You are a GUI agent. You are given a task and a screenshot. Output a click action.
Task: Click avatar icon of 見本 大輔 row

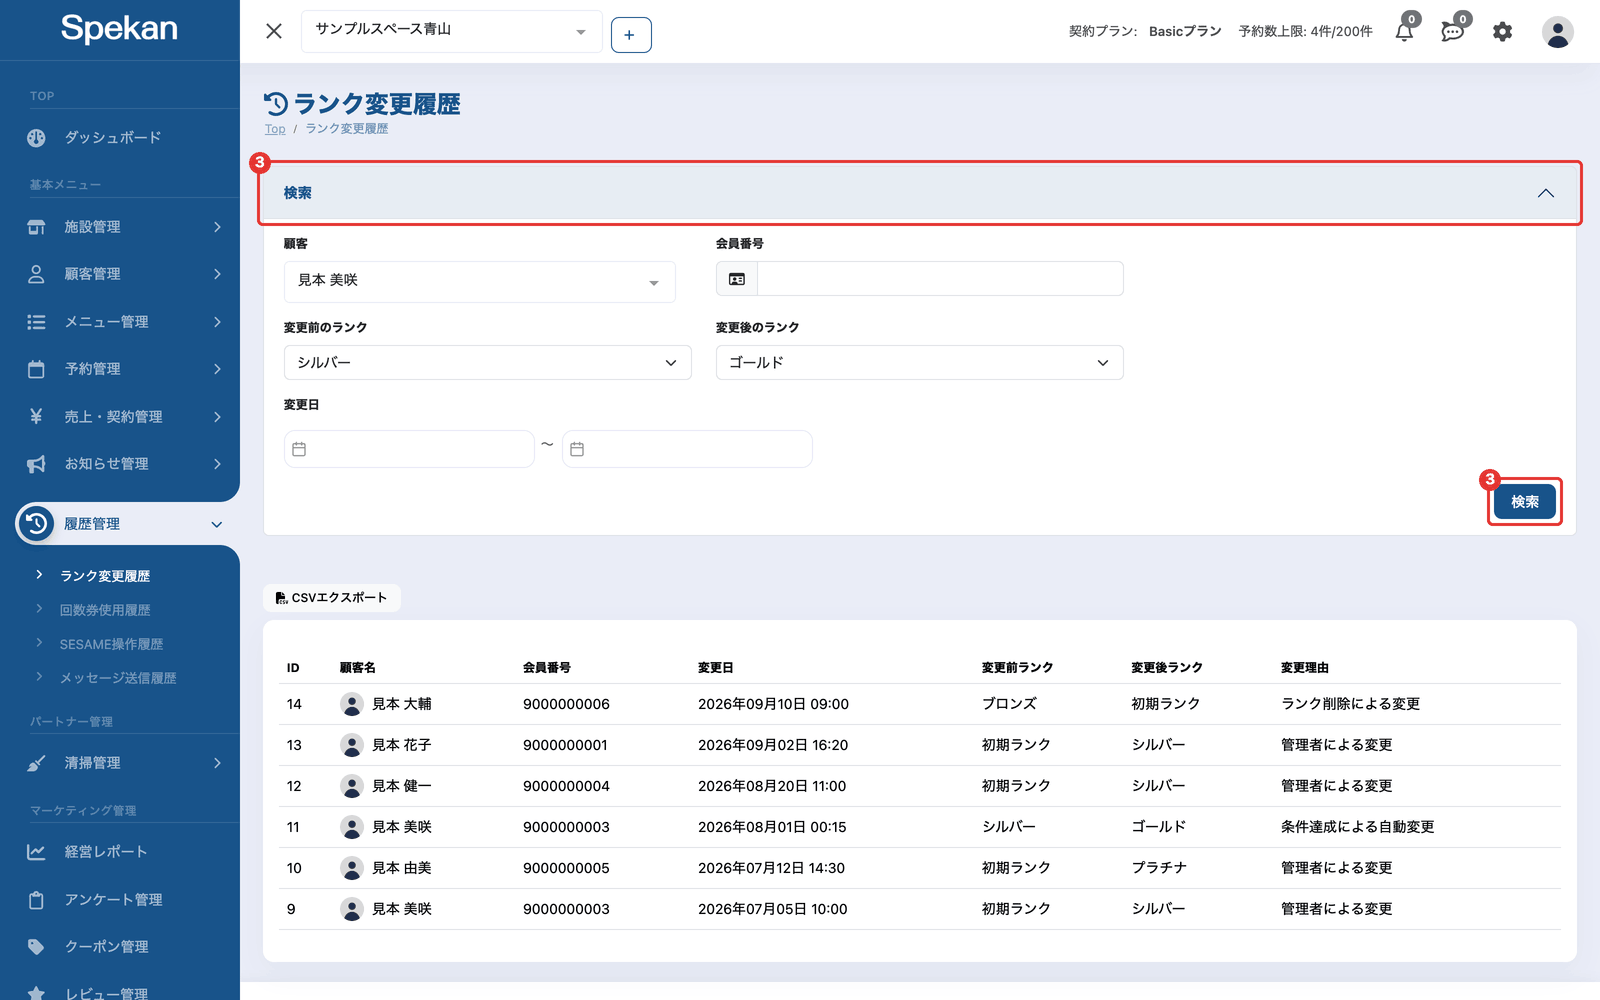click(x=352, y=704)
